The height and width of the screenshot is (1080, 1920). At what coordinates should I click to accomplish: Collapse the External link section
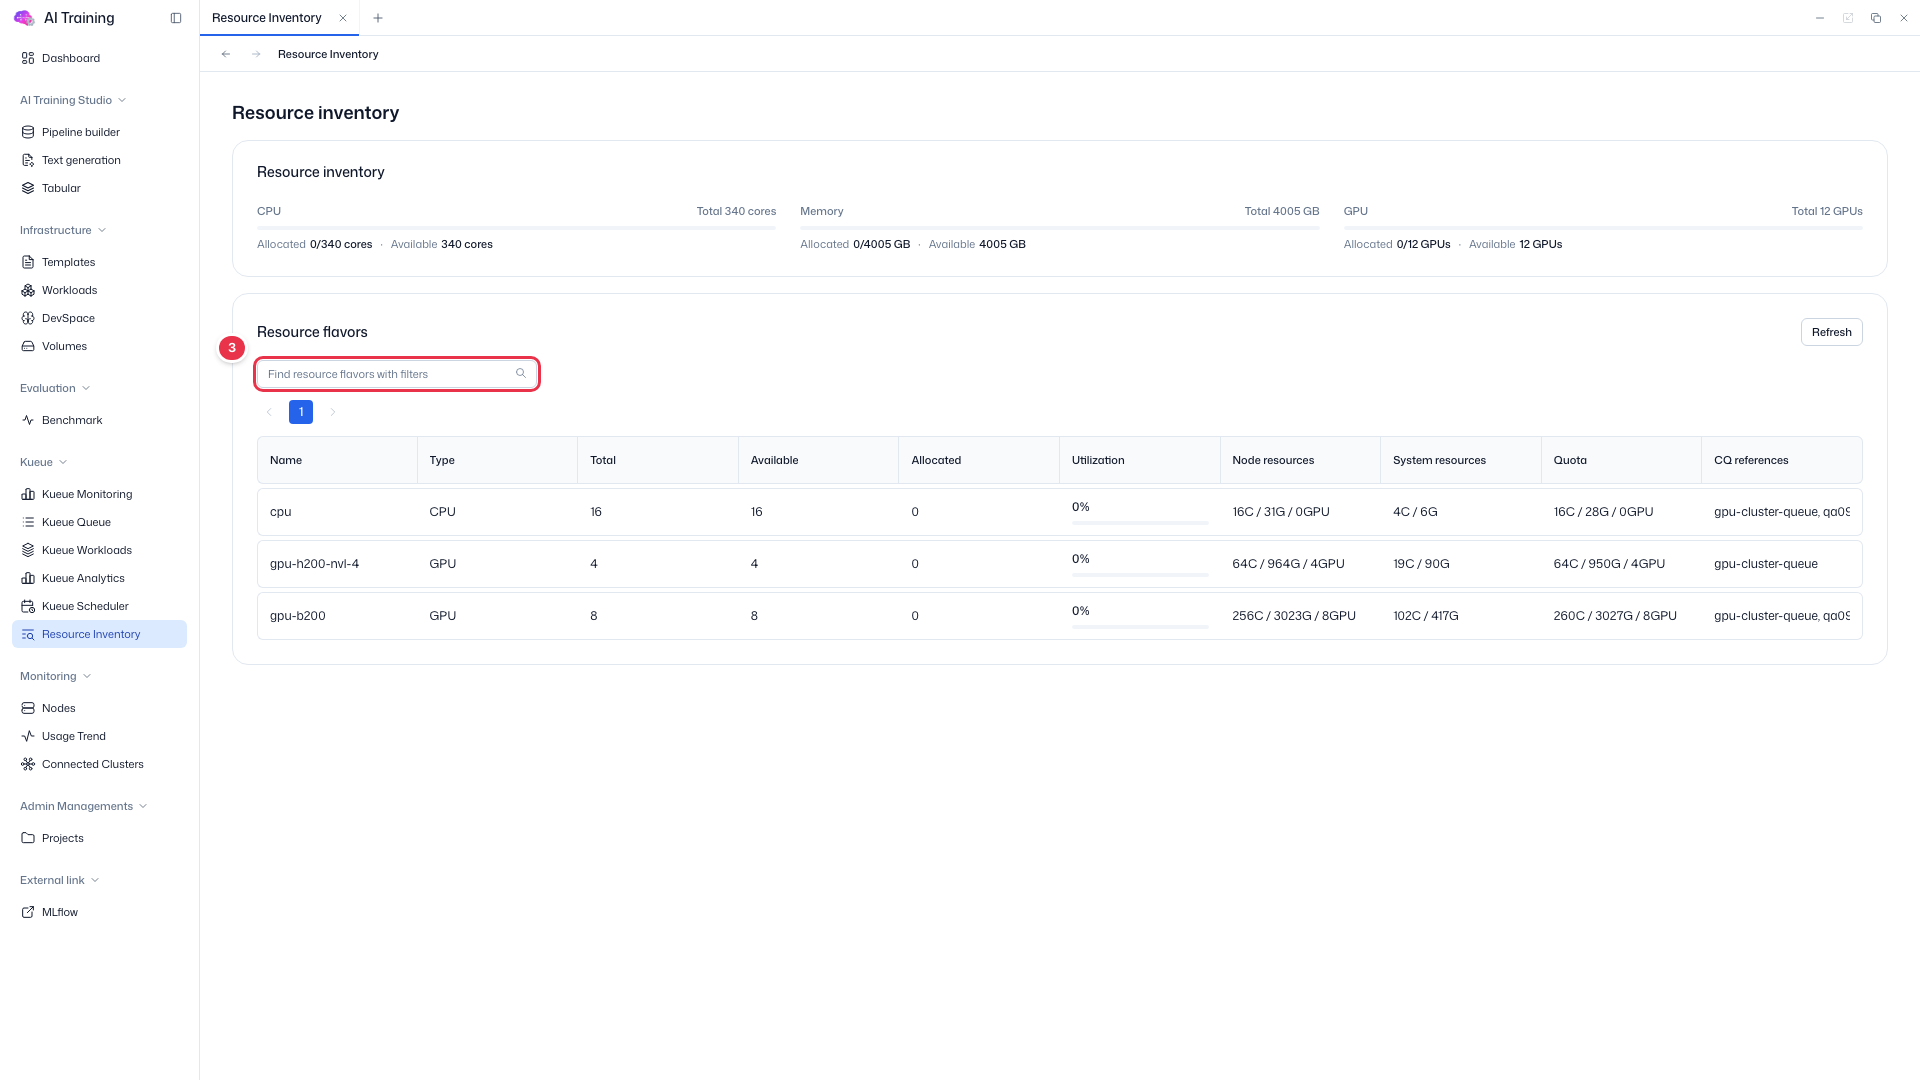pyautogui.click(x=60, y=880)
